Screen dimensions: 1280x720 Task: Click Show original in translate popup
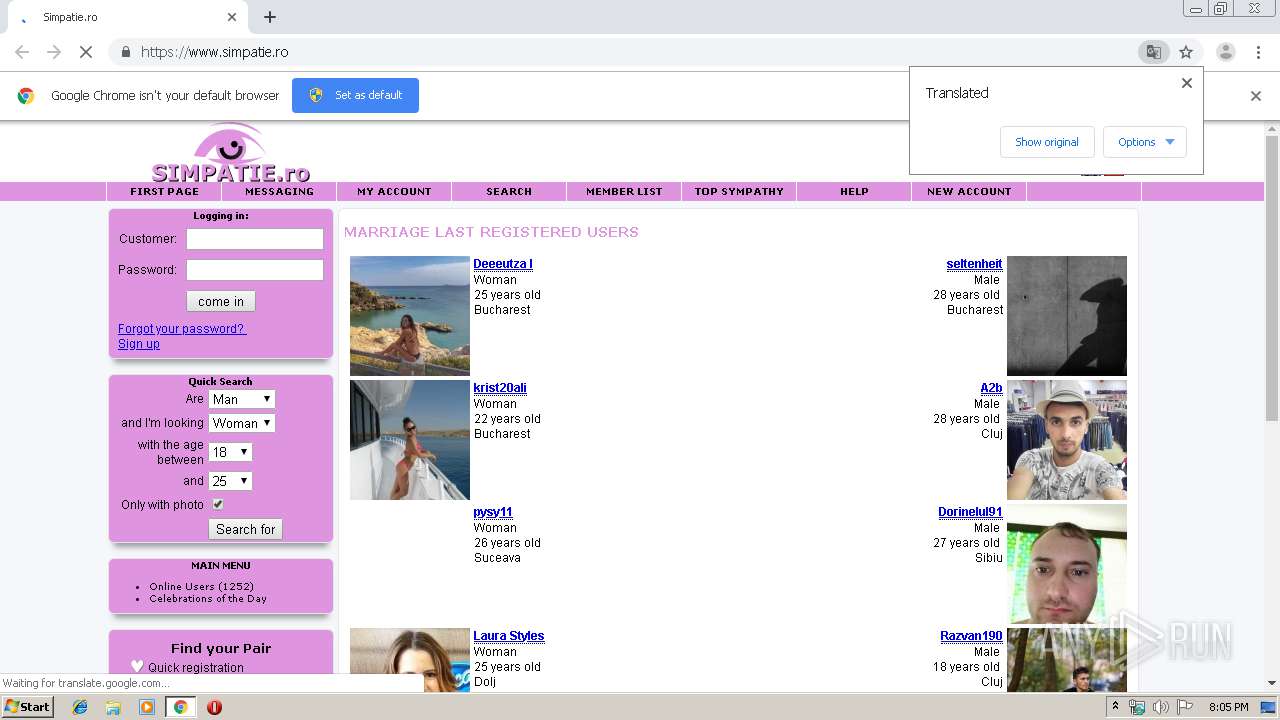[x=1047, y=142]
